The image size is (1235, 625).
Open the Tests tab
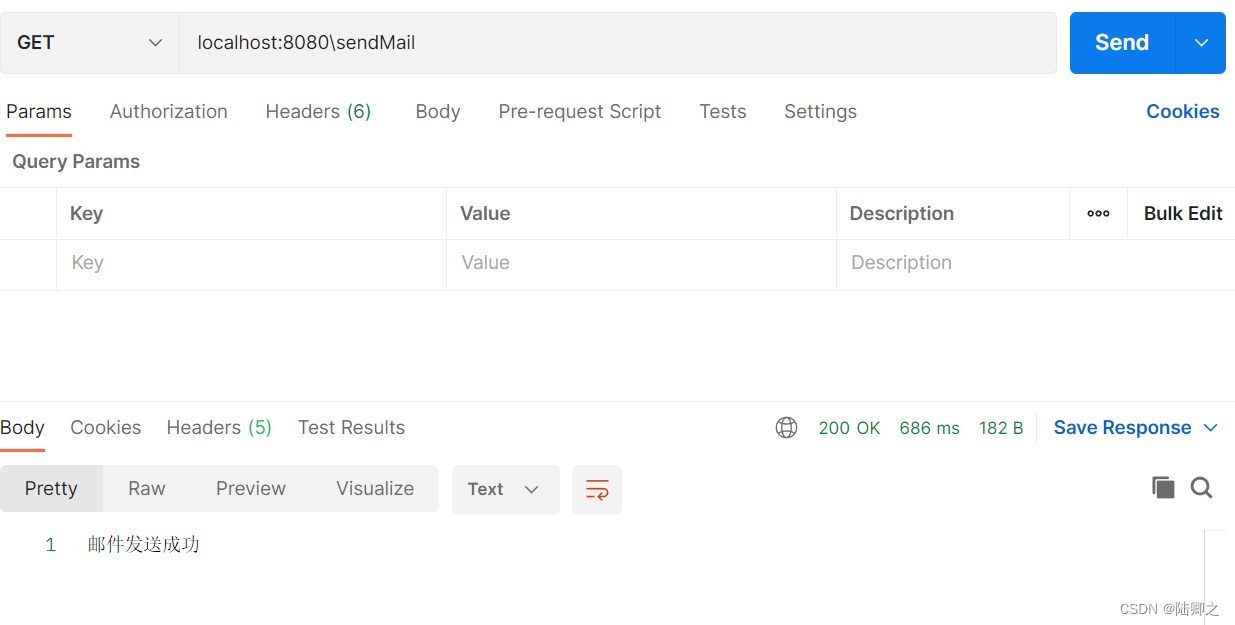[x=722, y=111]
